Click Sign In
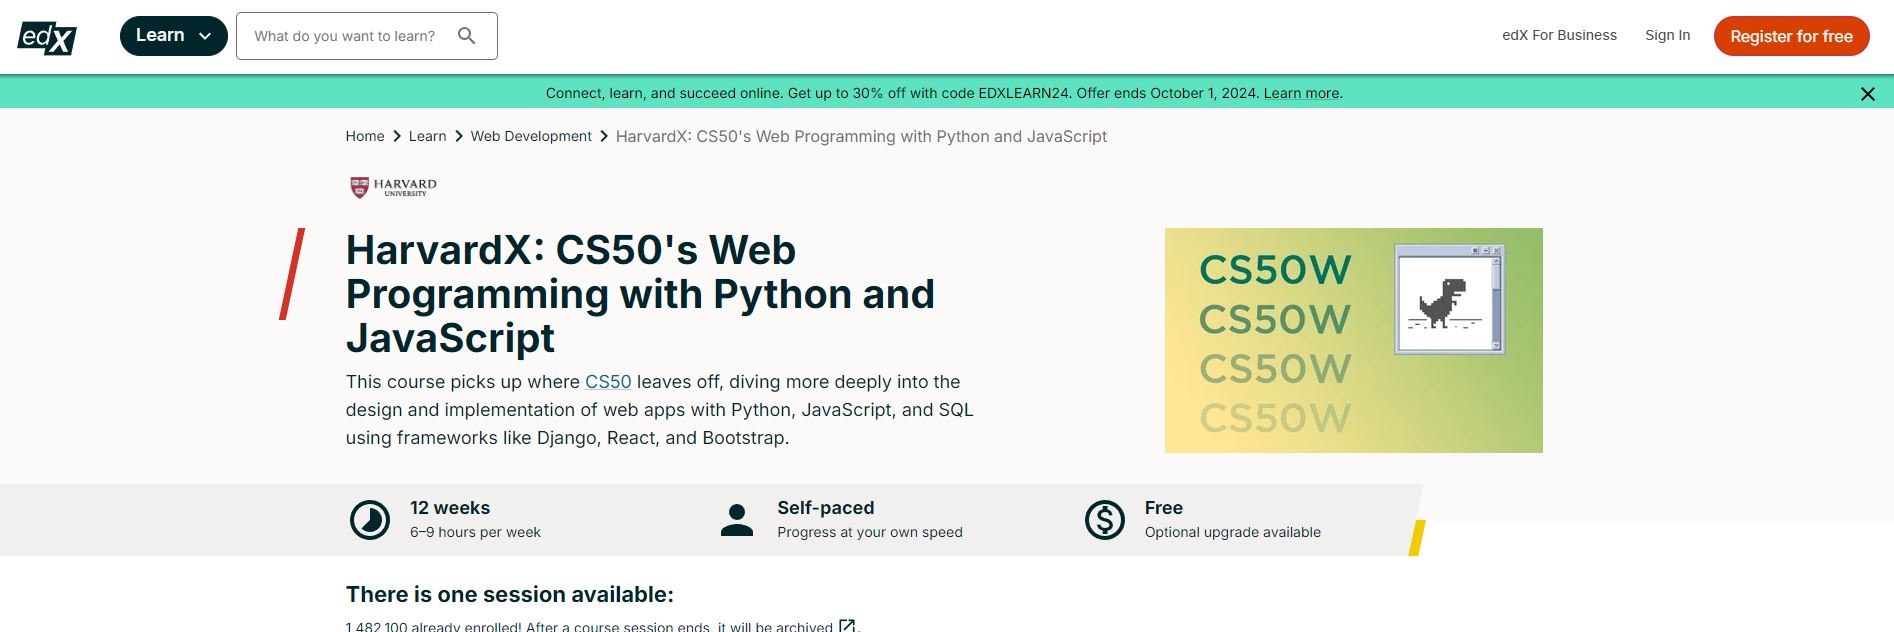The image size is (1894, 632). click(x=1667, y=35)
